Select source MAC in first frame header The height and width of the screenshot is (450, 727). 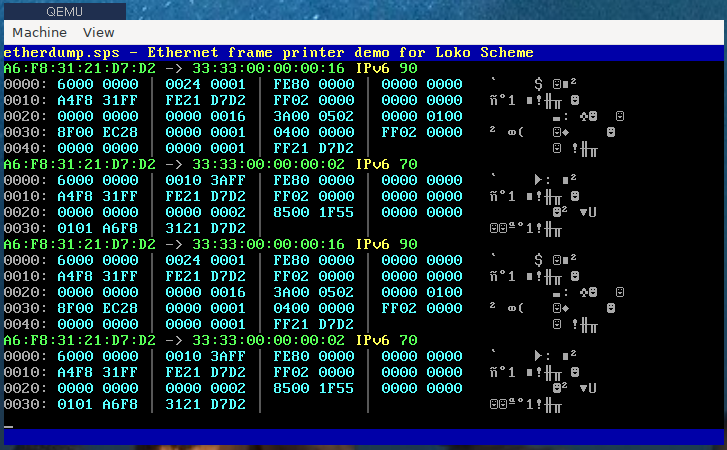80,68
